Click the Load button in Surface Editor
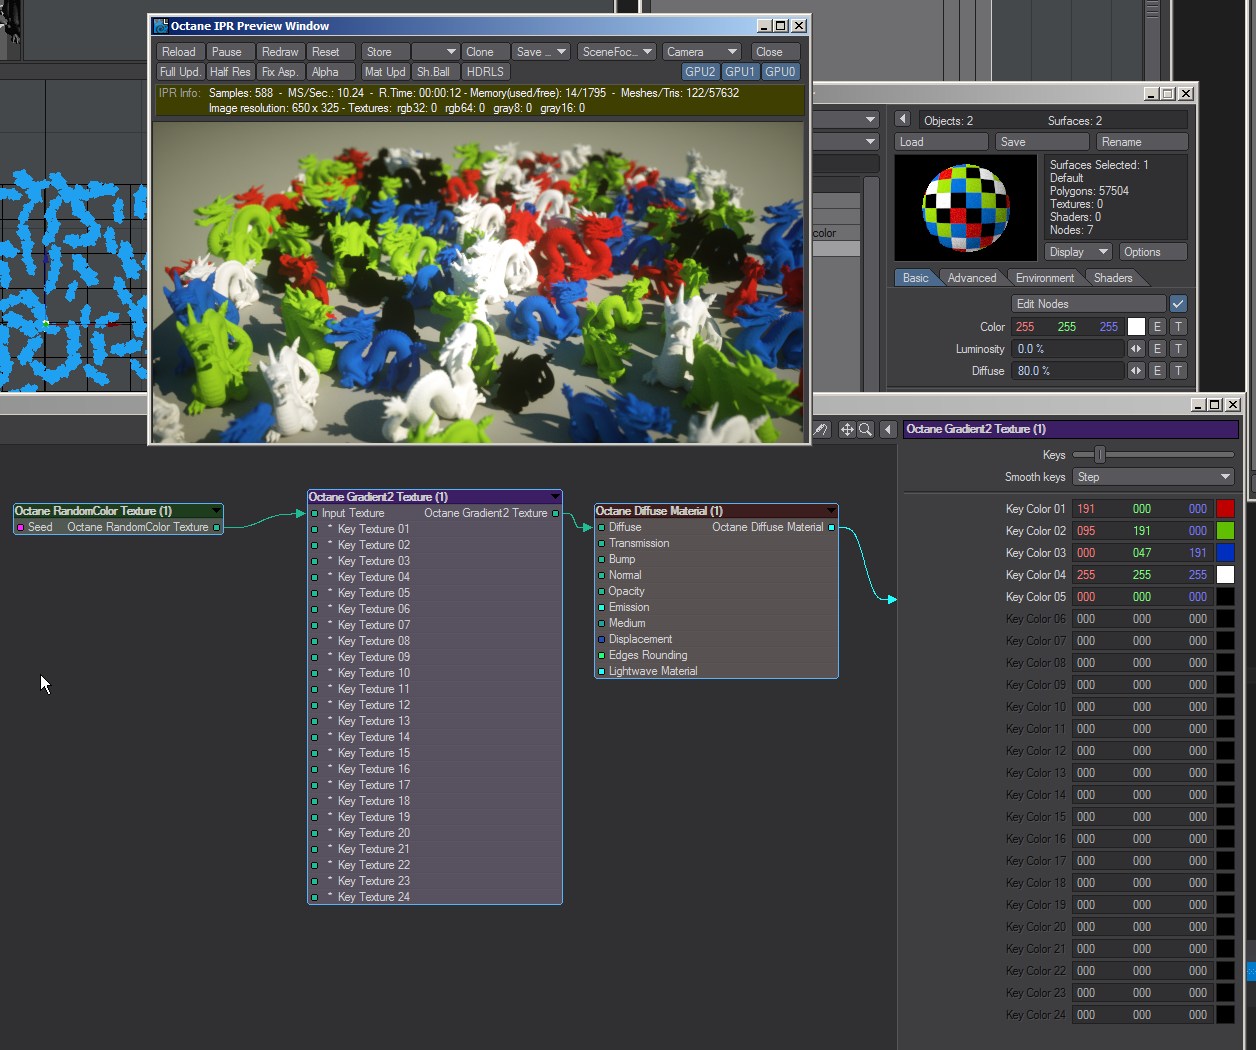Image resolution: width=1256 pixels, height=1050 pixels. click(941, 142)
